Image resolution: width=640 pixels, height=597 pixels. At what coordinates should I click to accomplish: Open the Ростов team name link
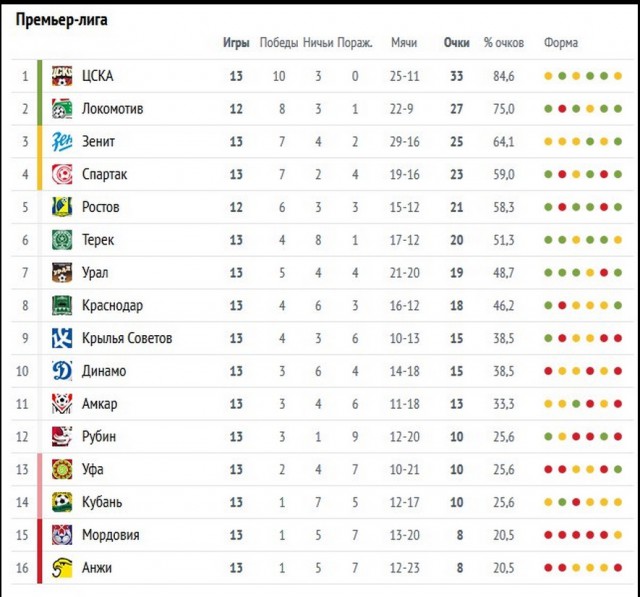[100, 207]
